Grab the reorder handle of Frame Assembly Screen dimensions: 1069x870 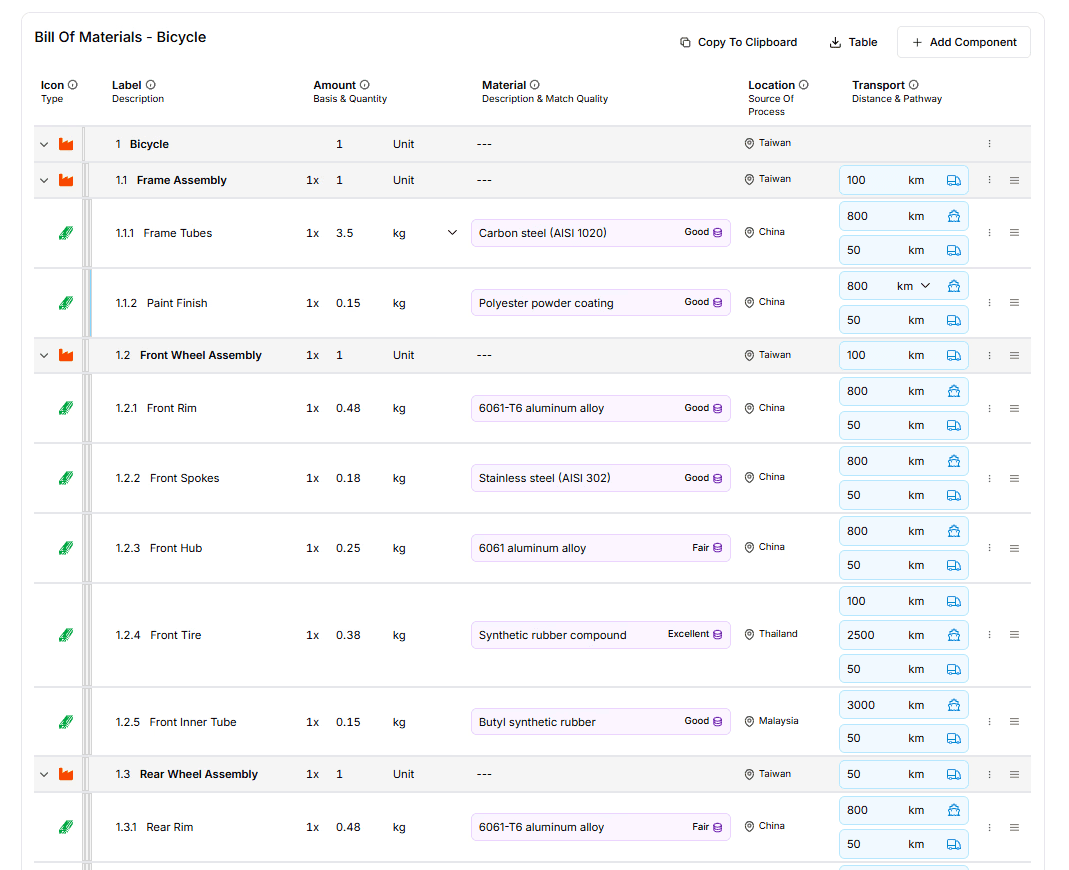pos(1014,181)
